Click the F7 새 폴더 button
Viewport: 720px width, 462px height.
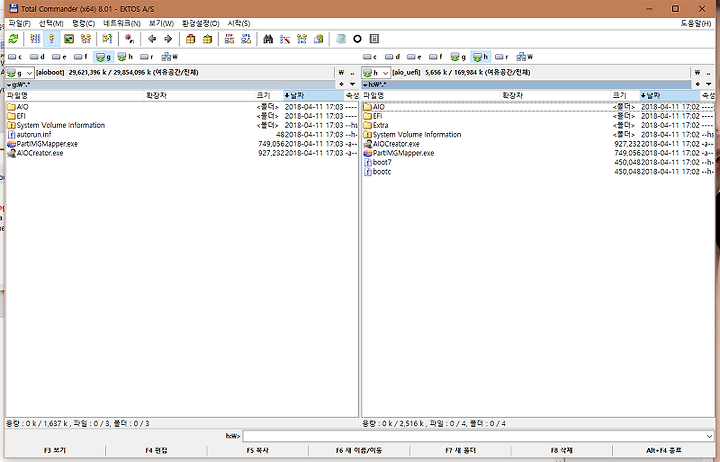click(460, 451)
